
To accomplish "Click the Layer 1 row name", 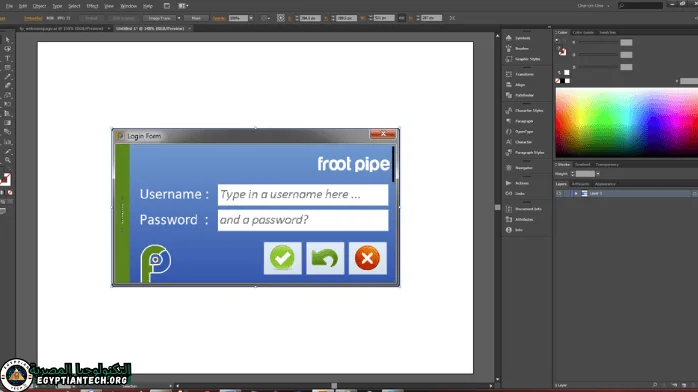I will 596,194.
